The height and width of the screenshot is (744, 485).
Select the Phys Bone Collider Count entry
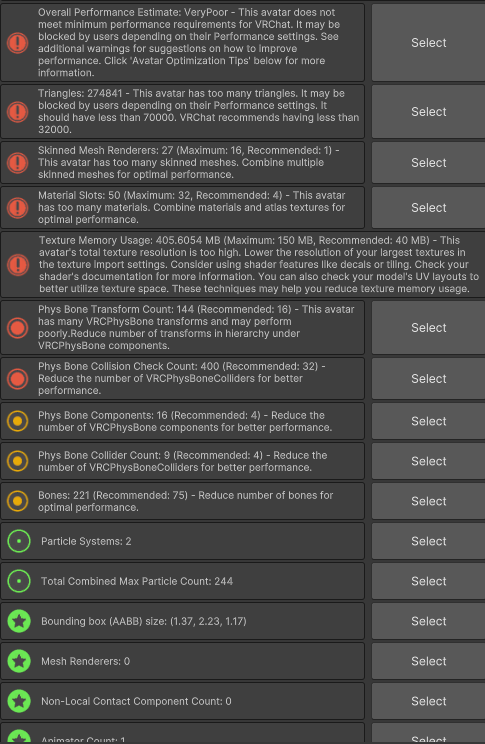point(429,461)
